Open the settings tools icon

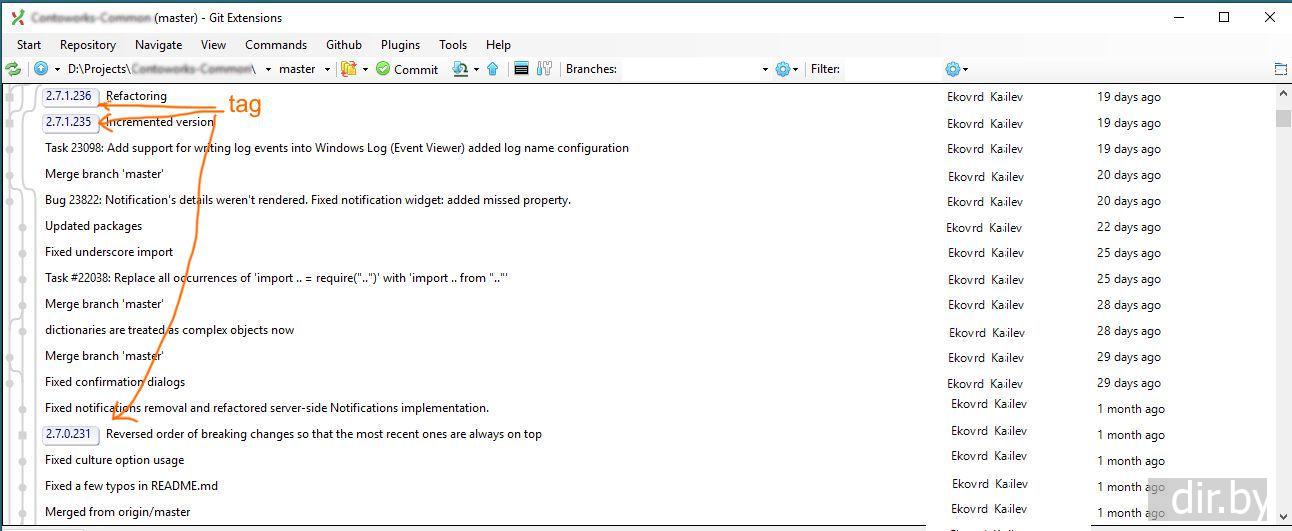coord(544,69)
